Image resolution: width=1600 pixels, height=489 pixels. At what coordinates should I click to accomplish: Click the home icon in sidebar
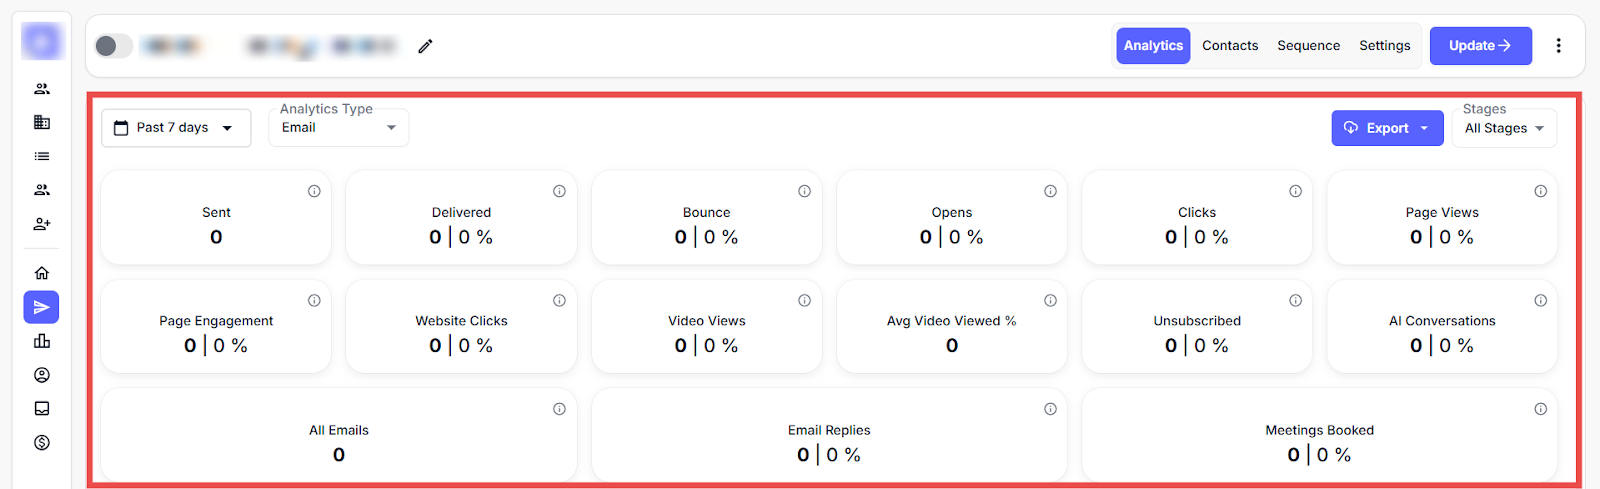point(42,273)
